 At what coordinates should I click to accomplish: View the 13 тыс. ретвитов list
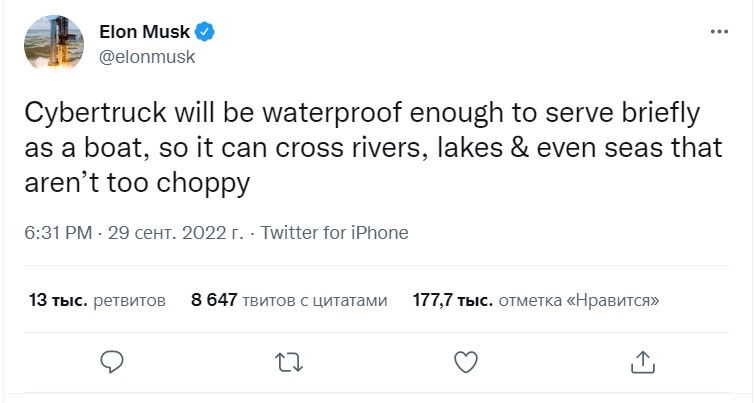97,300
